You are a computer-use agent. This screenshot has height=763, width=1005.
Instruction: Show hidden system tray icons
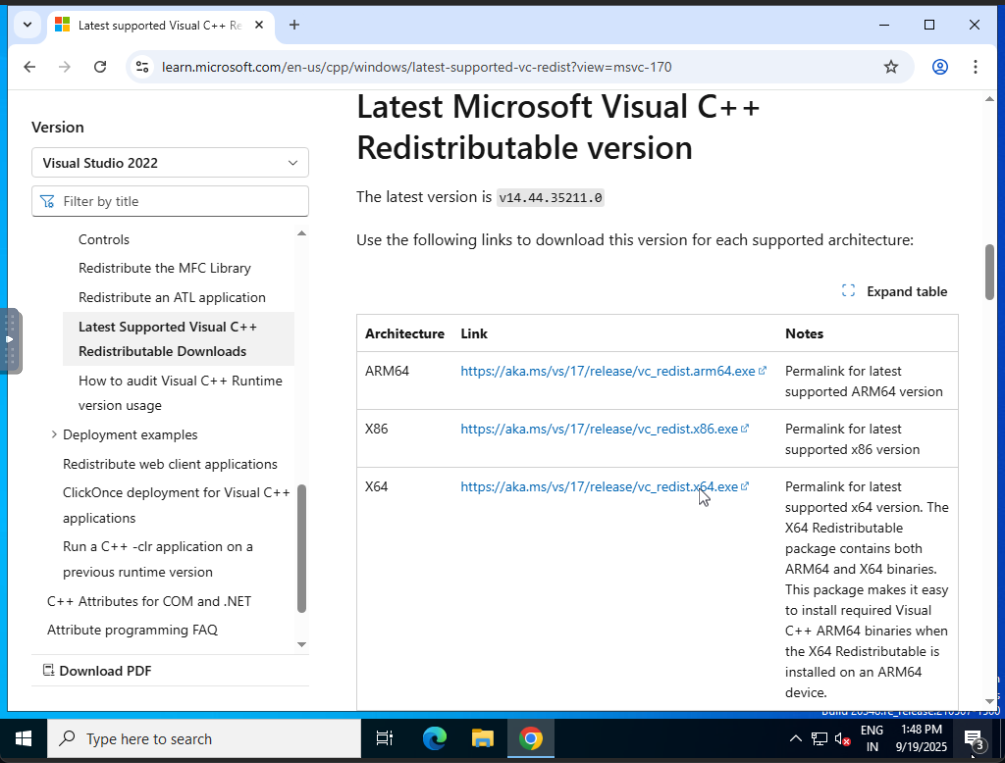click(795, 739)
